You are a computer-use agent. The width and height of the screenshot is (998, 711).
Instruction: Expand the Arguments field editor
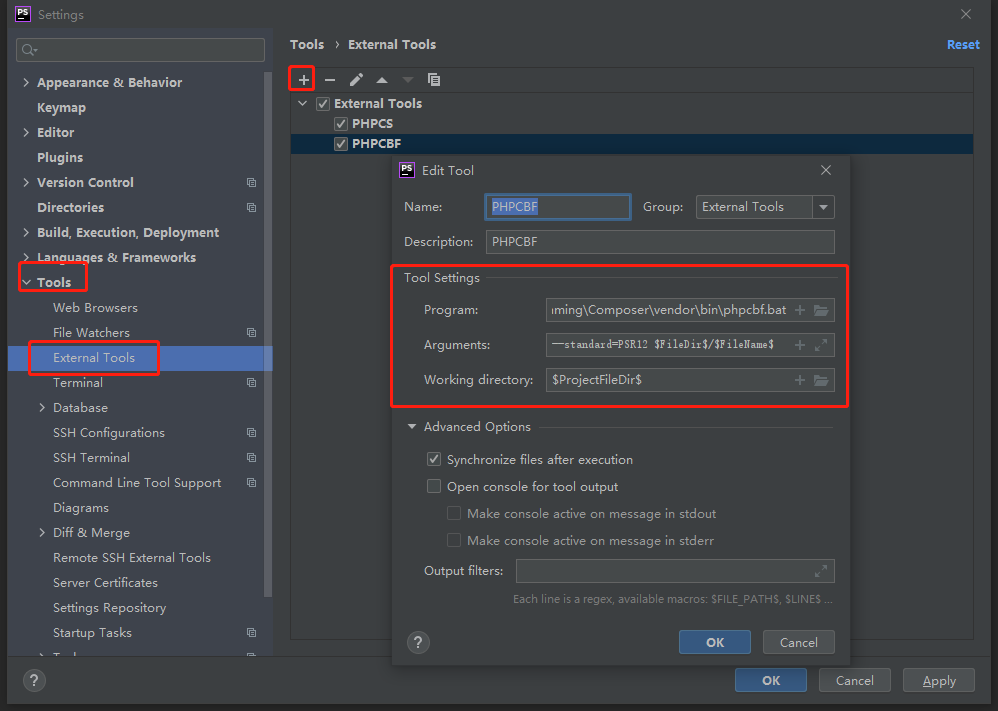click(x=821, y=345)
